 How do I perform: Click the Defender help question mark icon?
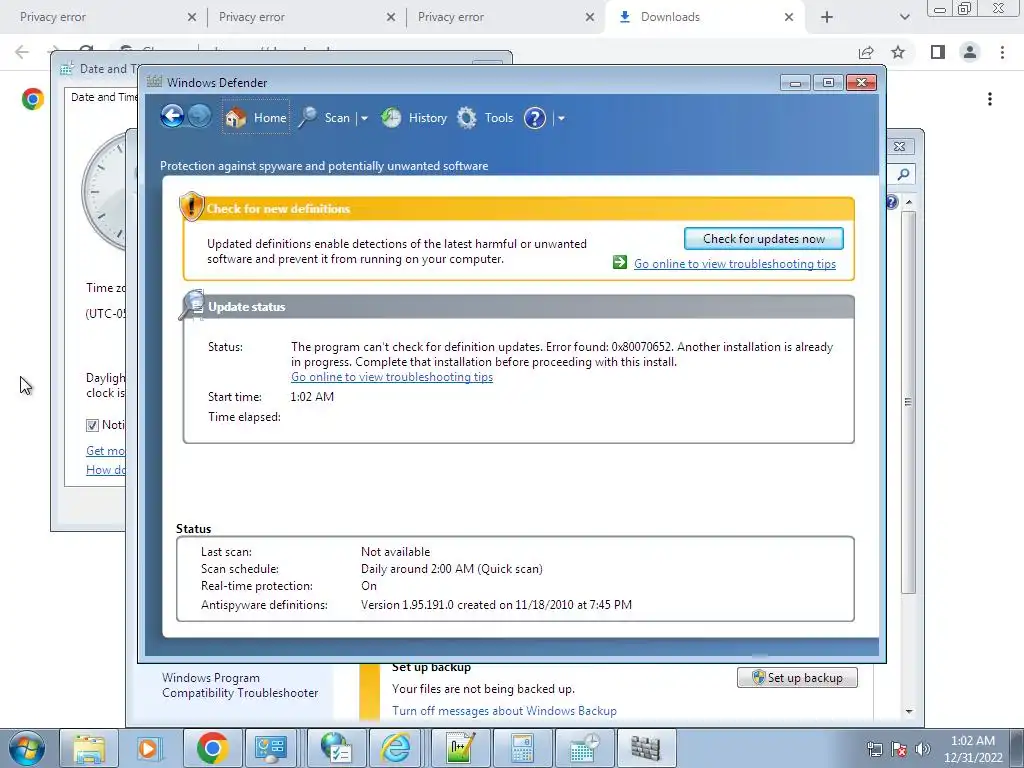coord(535,118)
